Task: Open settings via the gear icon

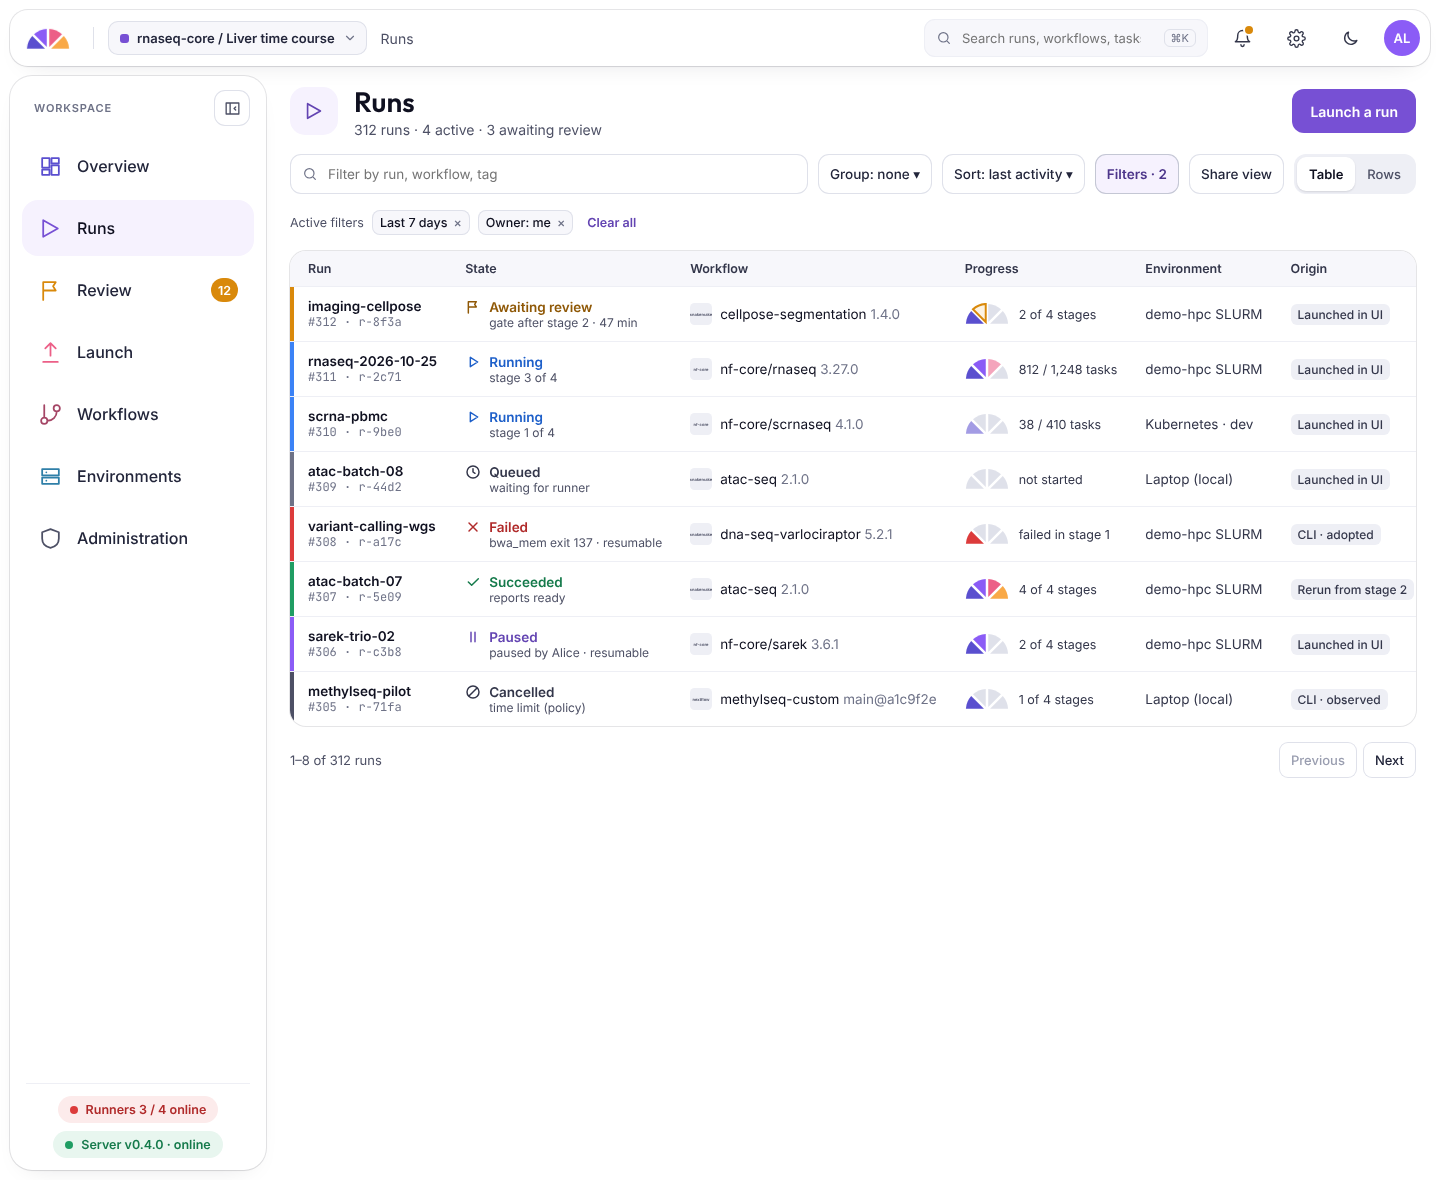Action: (1296, 38)
